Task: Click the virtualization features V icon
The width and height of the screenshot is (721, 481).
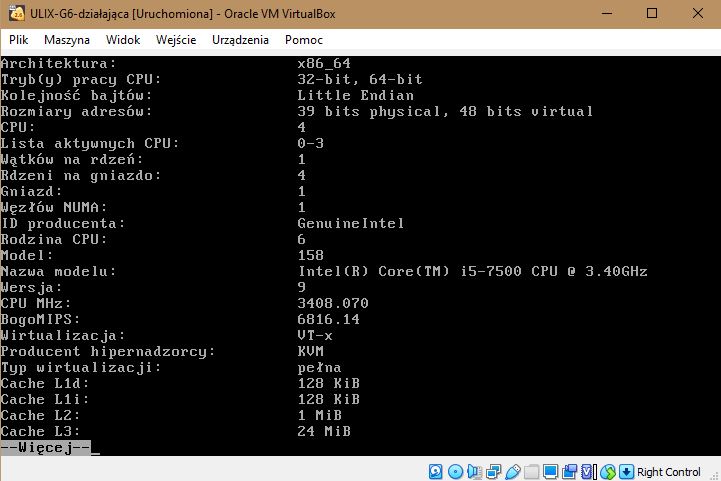Action: (x=588, y=471)
